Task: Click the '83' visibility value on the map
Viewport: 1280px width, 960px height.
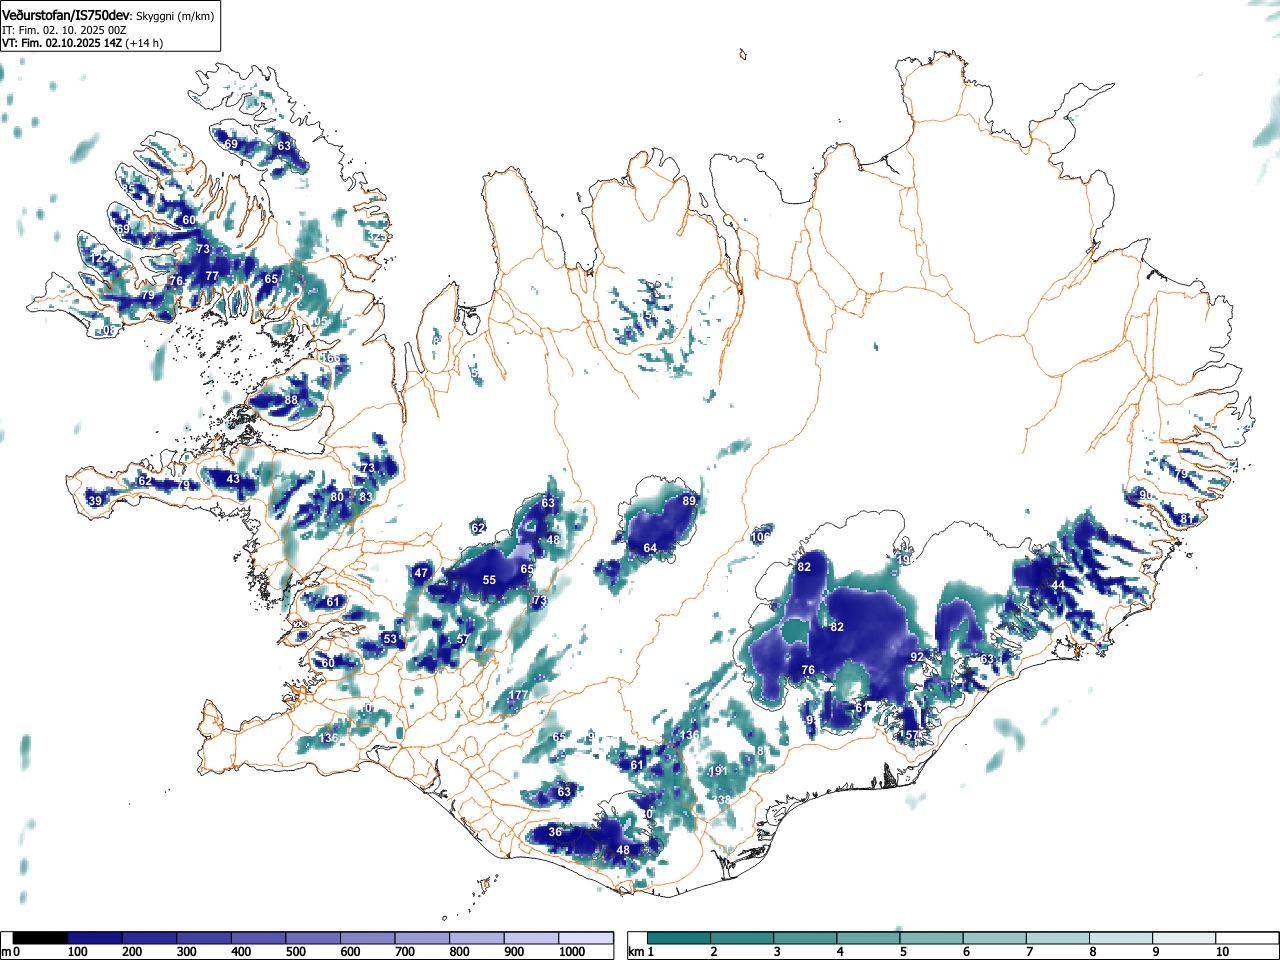Action: [366, 497]
